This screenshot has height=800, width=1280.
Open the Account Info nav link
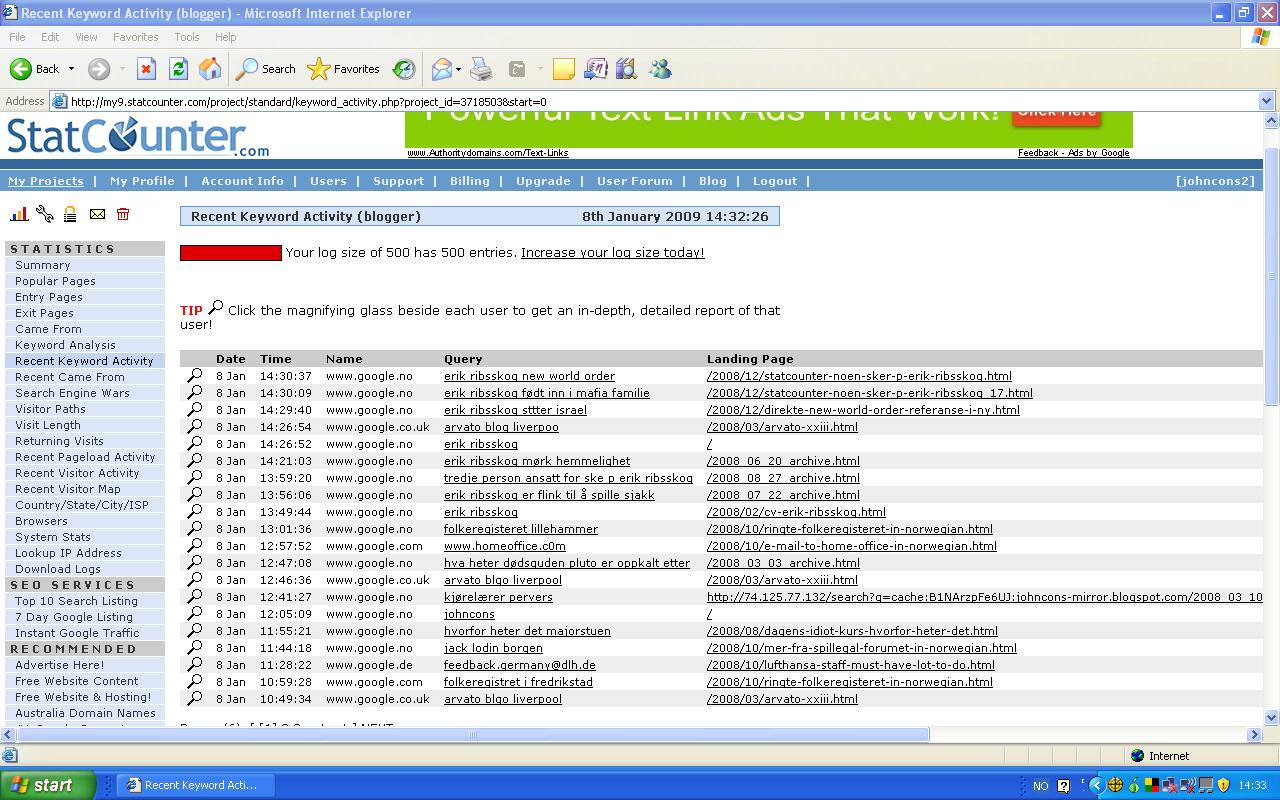click(242, 181)
